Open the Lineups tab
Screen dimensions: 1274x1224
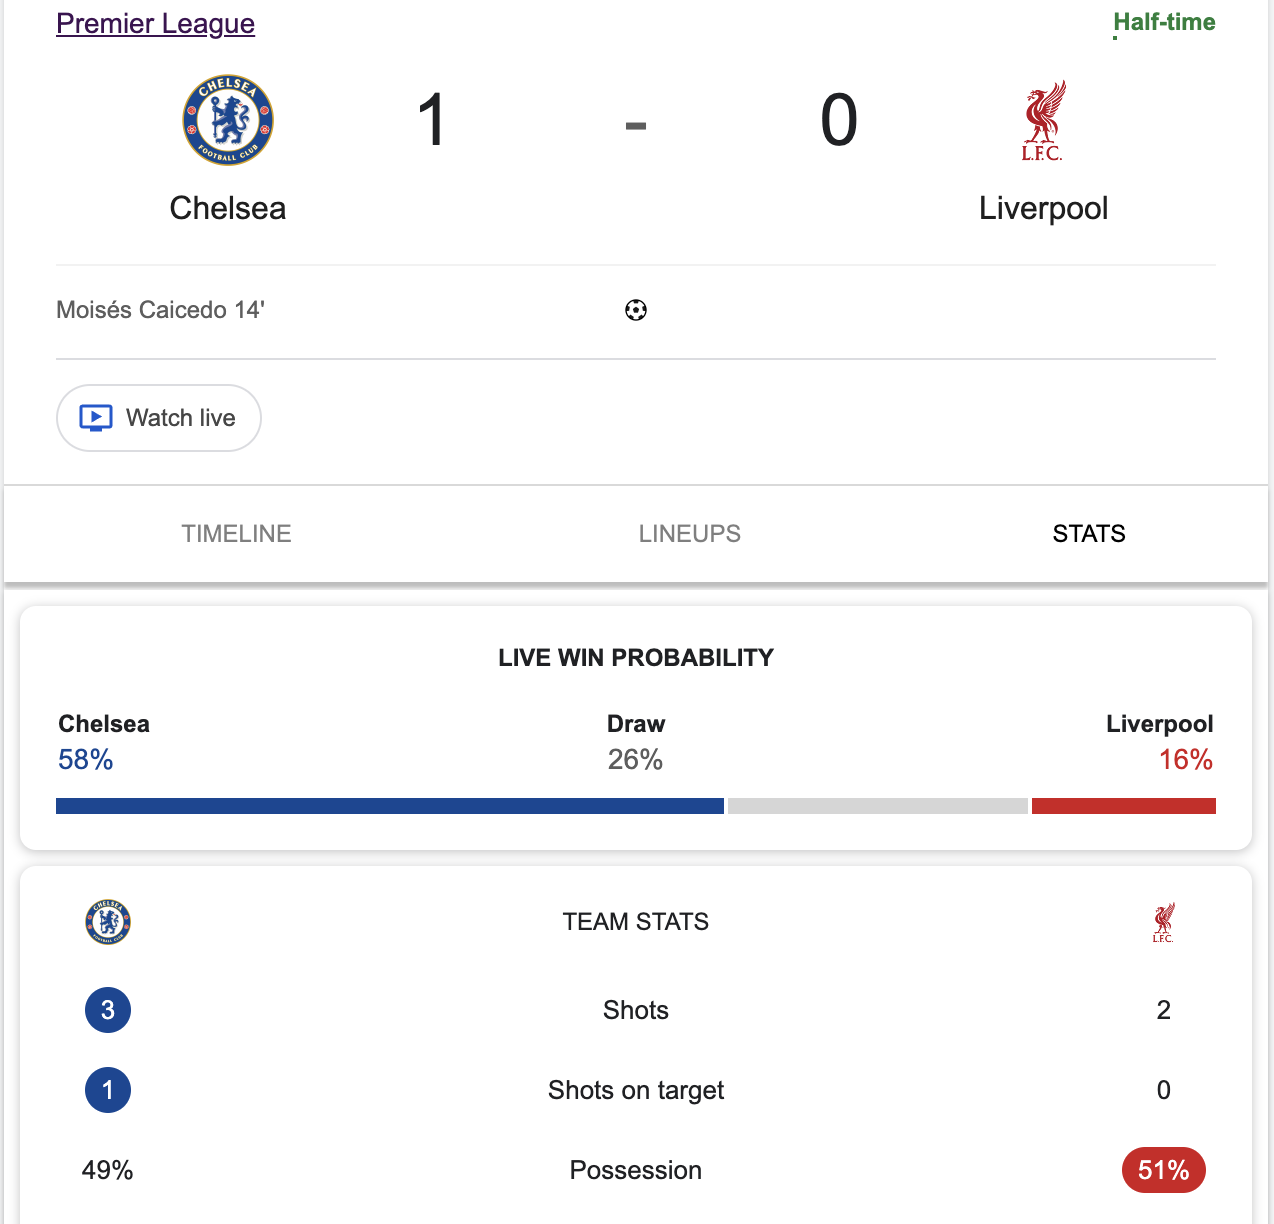pyautogui.click(x=689, y=534)
